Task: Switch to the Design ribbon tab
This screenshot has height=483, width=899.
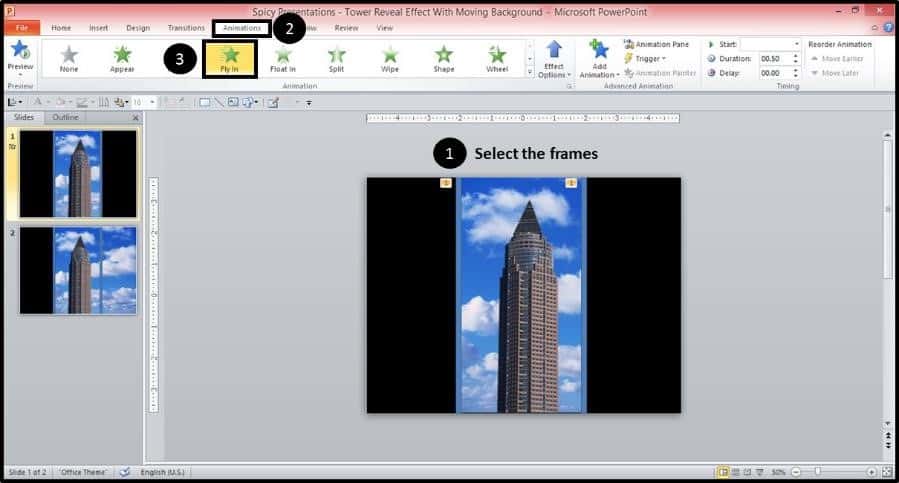Action: (x=138, y=28)
